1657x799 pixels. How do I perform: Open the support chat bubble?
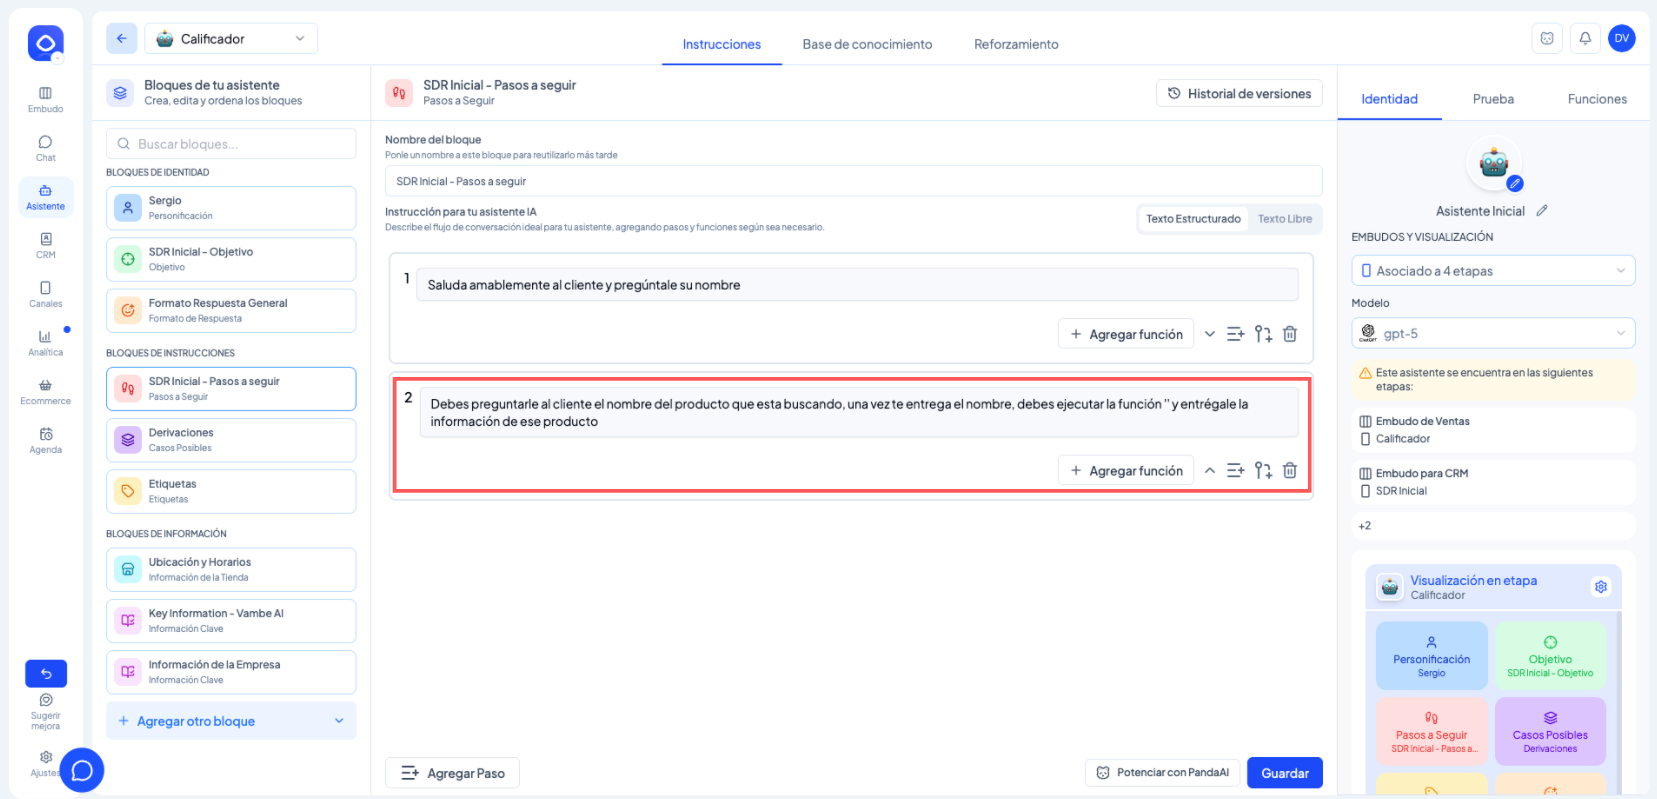coord(82,770)
